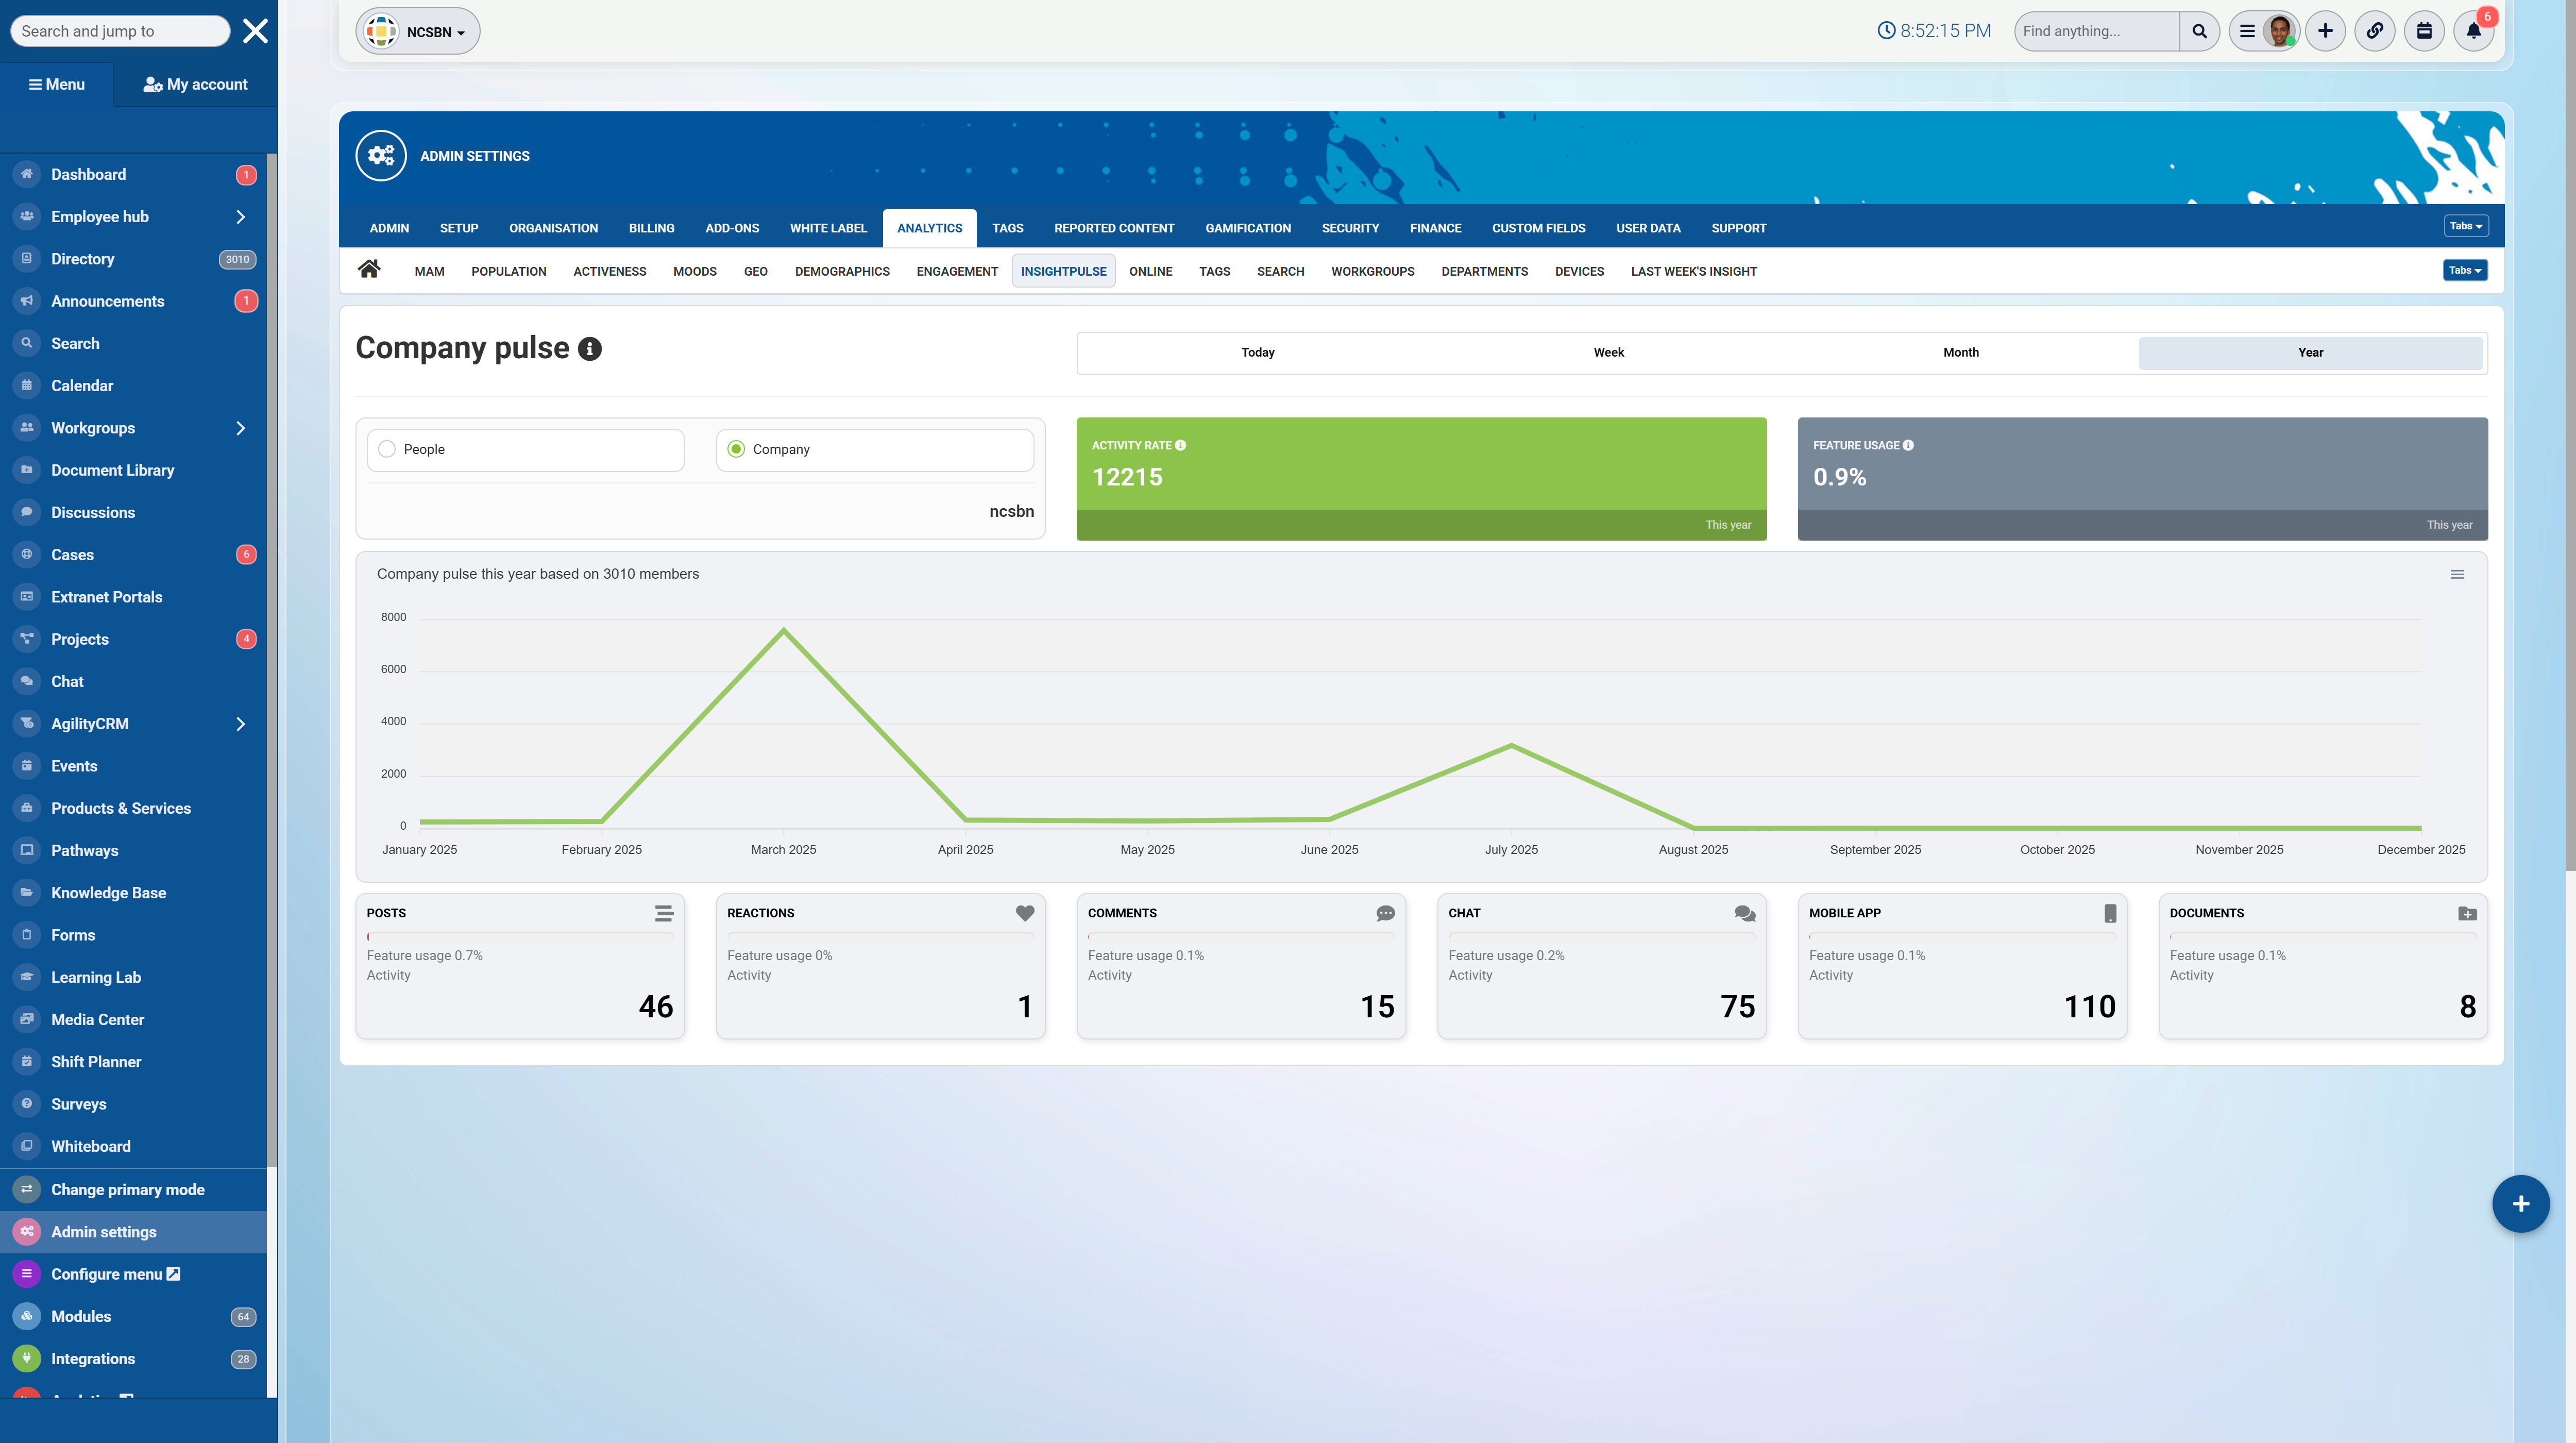
Task: Select the People radio option
Action: (x=387, y=449)
